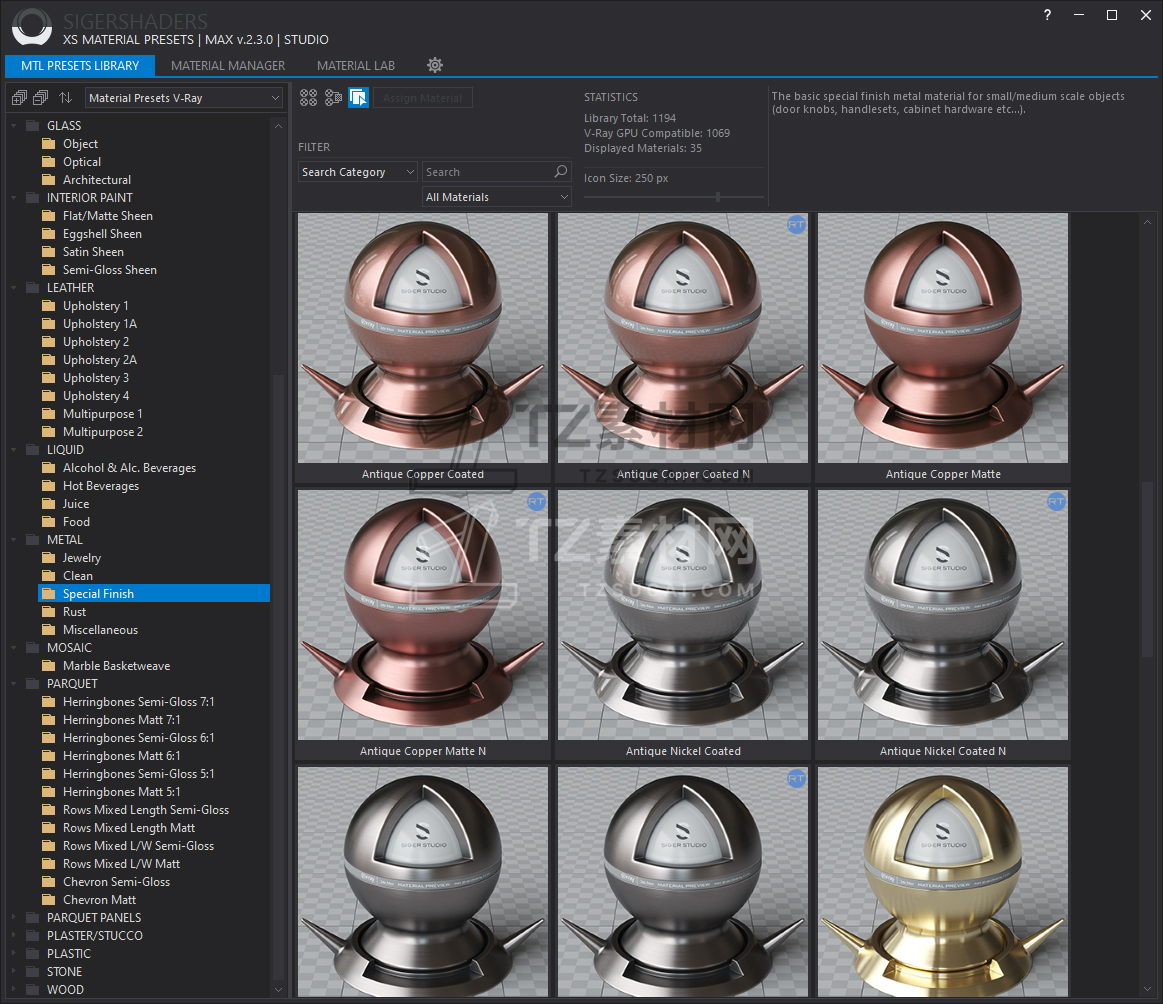Select the Antique Copper Coated N thumbnail
The width and height of the screenshot is (1163, 1004).
click(x=683, y=338)
